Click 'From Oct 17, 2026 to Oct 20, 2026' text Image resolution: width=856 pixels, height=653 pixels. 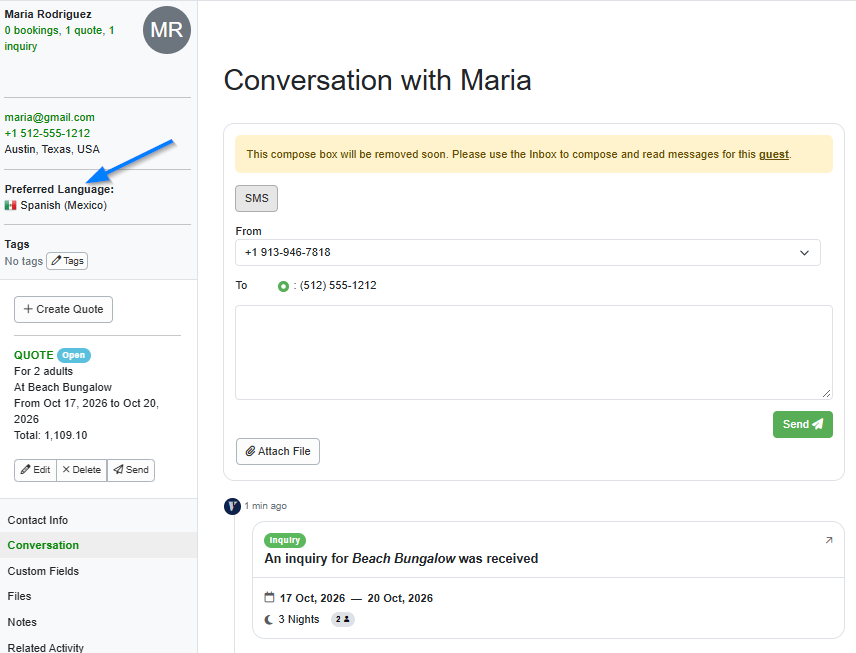point(86,411)
